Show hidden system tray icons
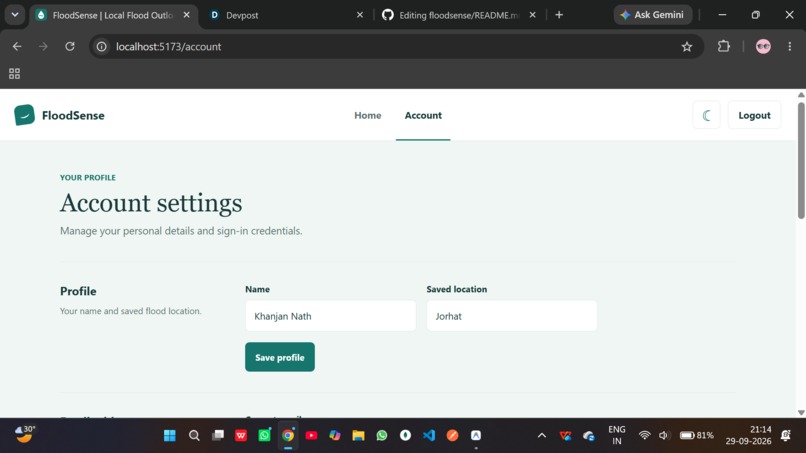Image resolution: width=806 pixels, height=453 pixels. pos(542,436)
